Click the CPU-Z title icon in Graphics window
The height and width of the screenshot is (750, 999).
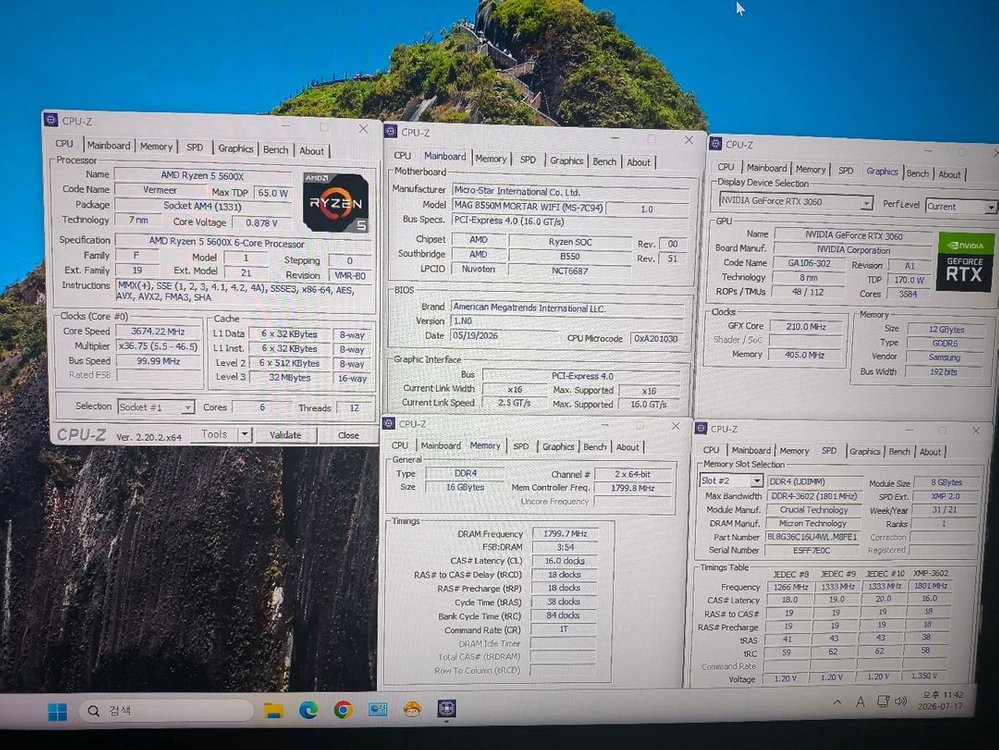[715, 143]
